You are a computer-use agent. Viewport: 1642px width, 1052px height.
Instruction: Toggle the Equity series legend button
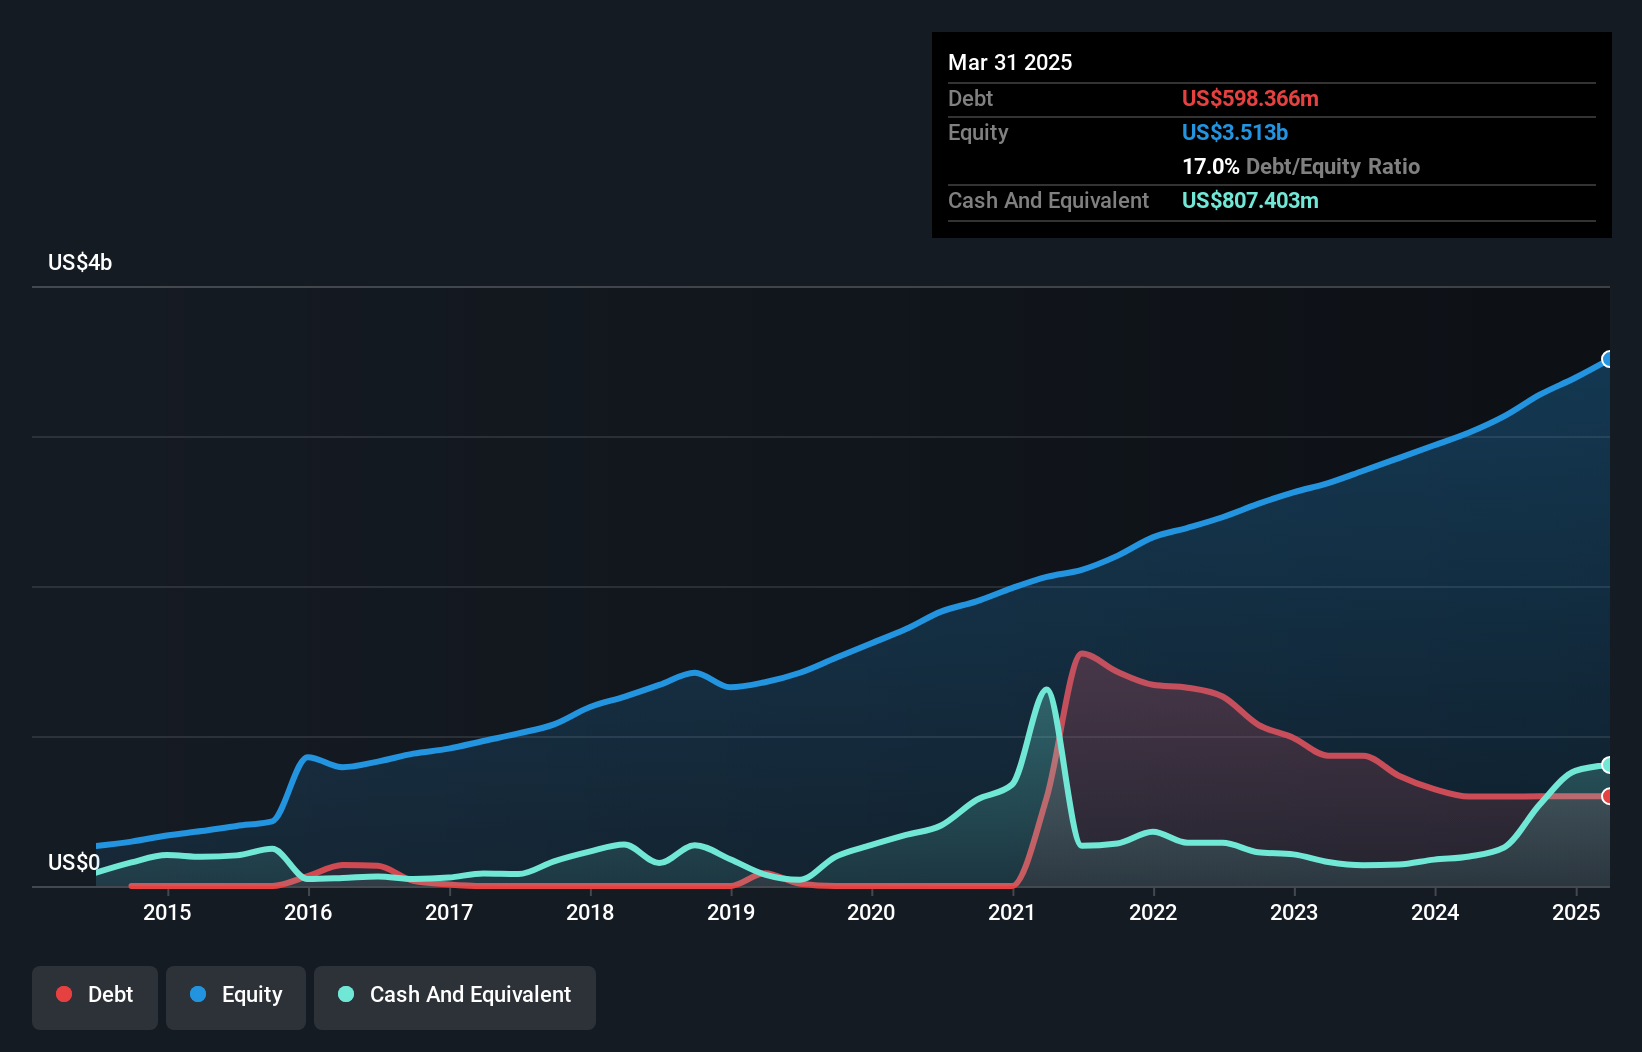pos(236,997)
